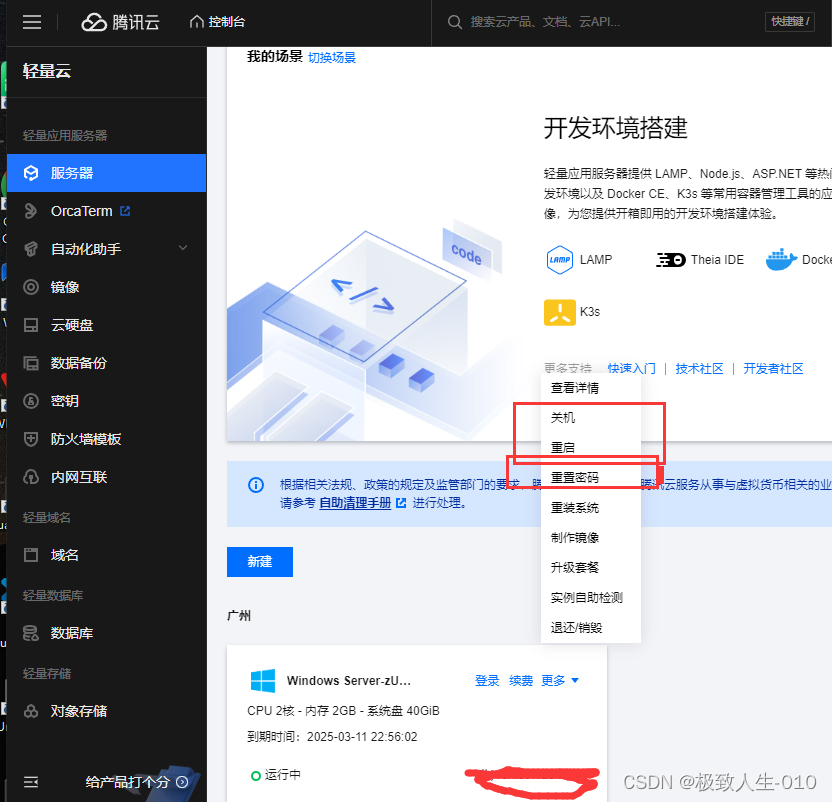Open the 控制台 console home link

coord(218,22)
